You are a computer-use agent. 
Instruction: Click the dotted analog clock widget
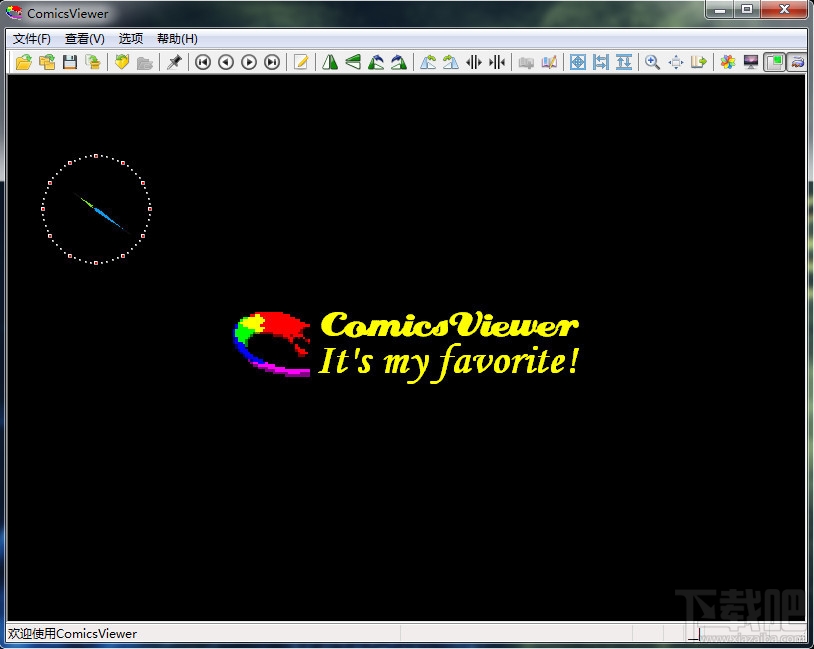click(x=96, y=209)
